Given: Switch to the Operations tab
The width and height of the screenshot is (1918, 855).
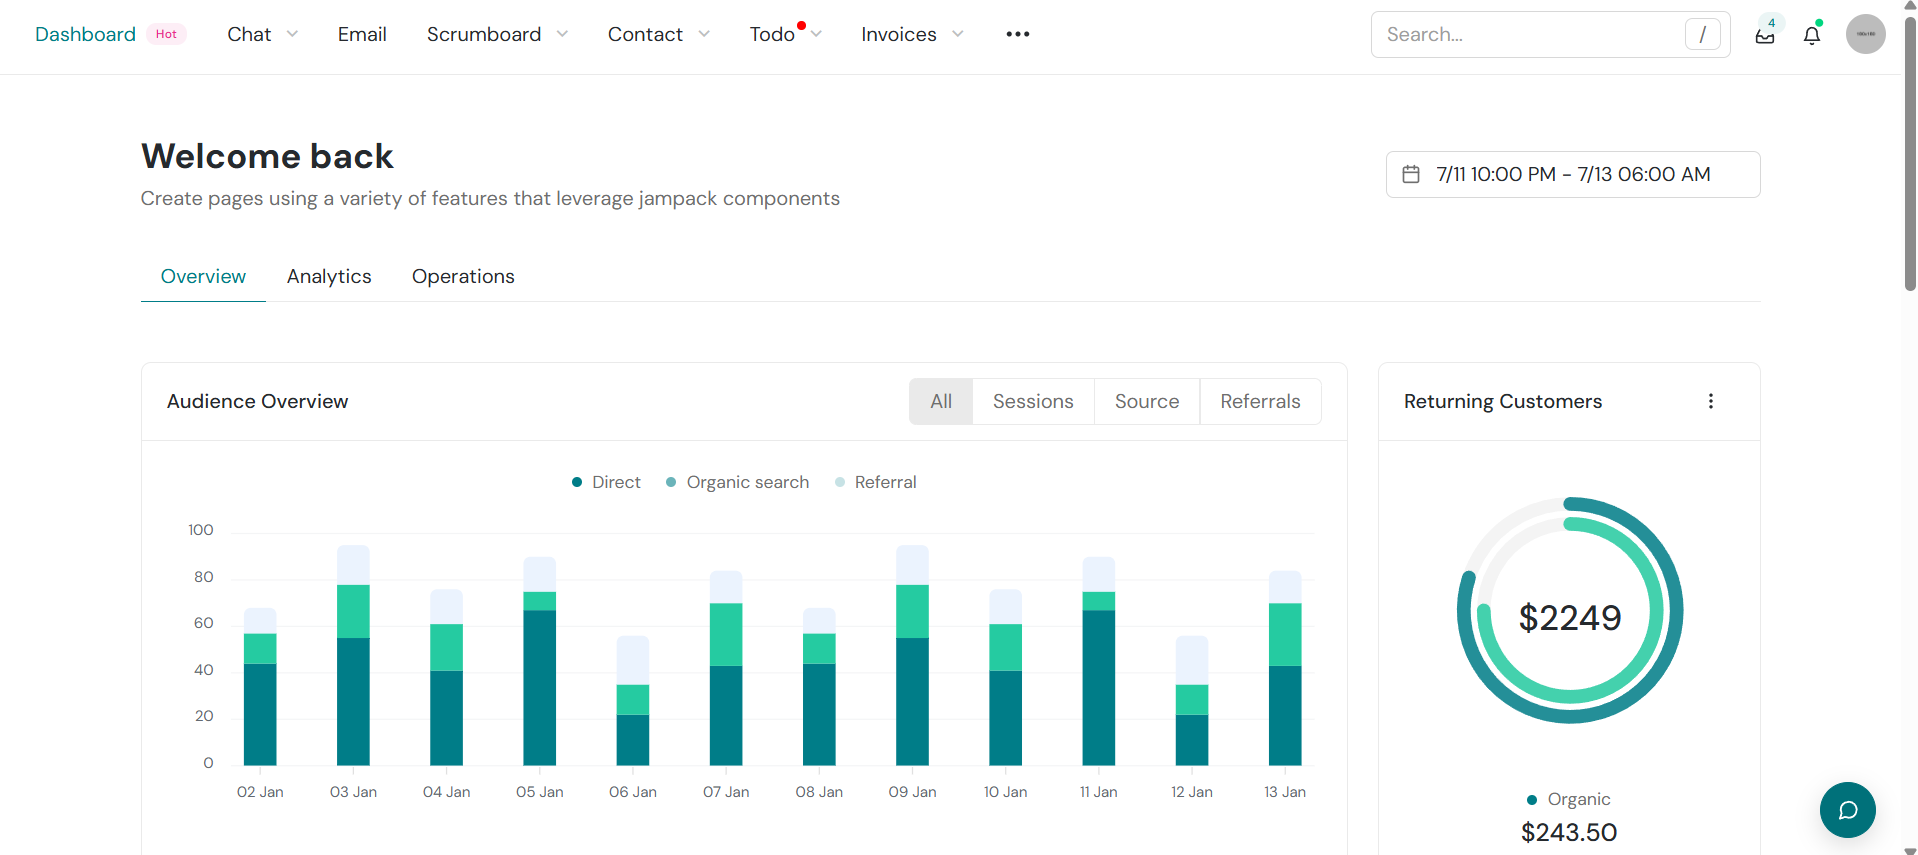Looking at the screenshot, I should (463, 276).
